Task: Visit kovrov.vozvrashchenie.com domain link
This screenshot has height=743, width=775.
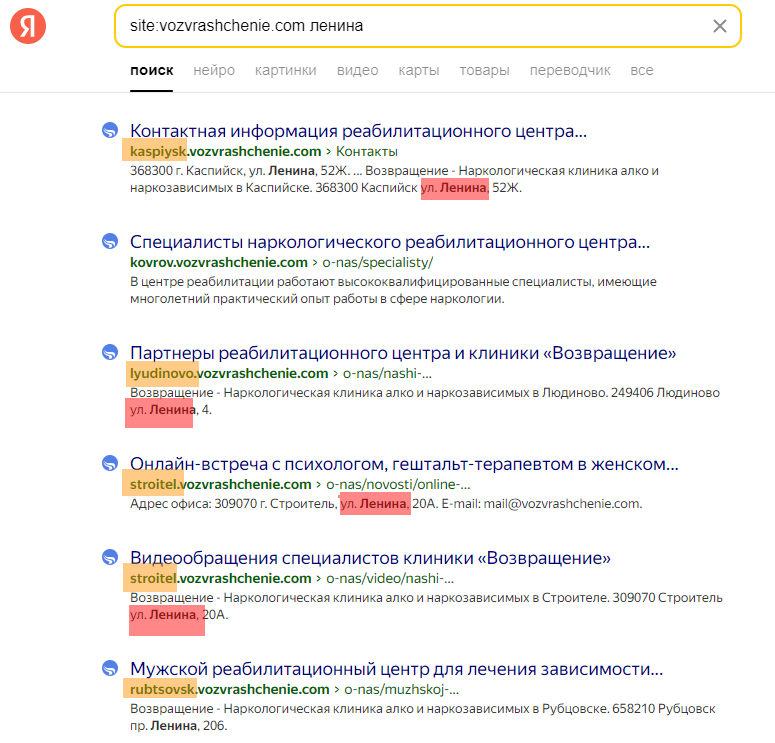Action: coord(219,262)
